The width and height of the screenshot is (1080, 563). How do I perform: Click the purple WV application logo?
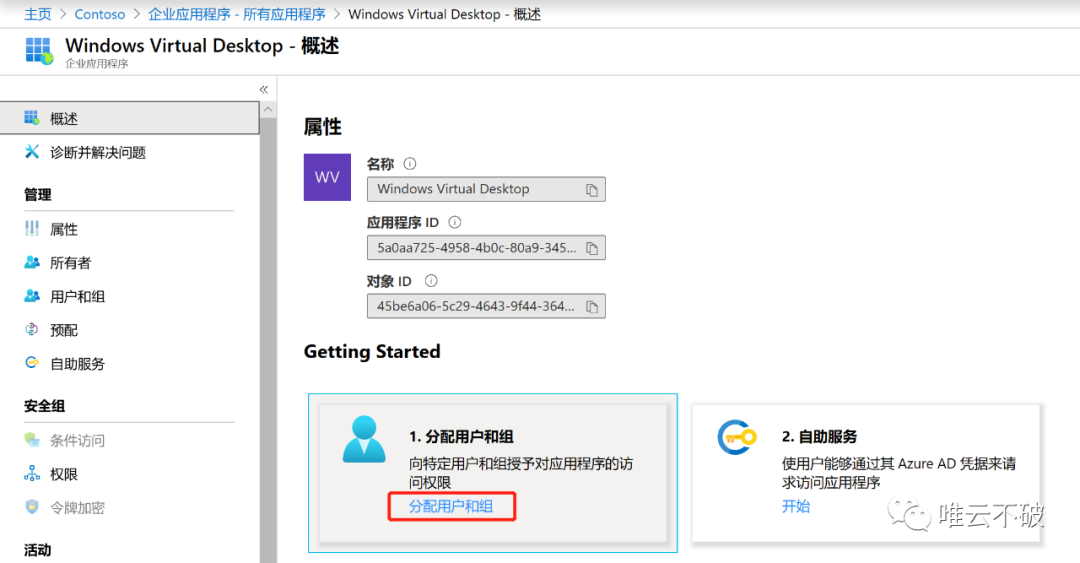click(327, 177)
